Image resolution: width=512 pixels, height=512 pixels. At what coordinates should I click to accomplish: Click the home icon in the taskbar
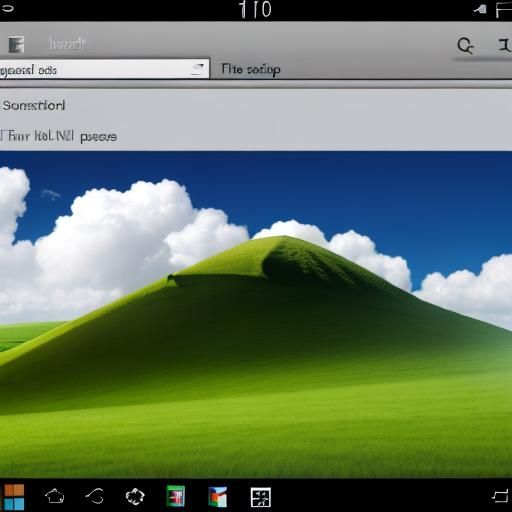[x=55, y=496]
